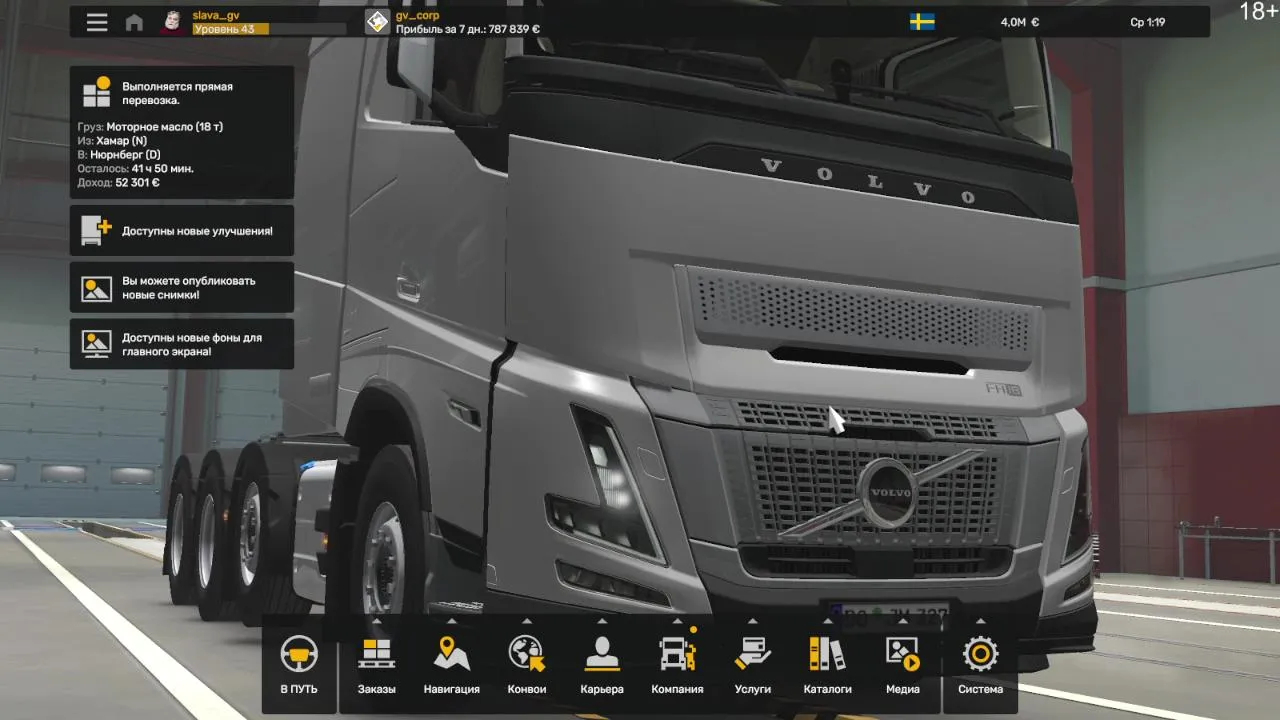
Task: Click the Swedish flag icon
Action: [x=922, y=22]
